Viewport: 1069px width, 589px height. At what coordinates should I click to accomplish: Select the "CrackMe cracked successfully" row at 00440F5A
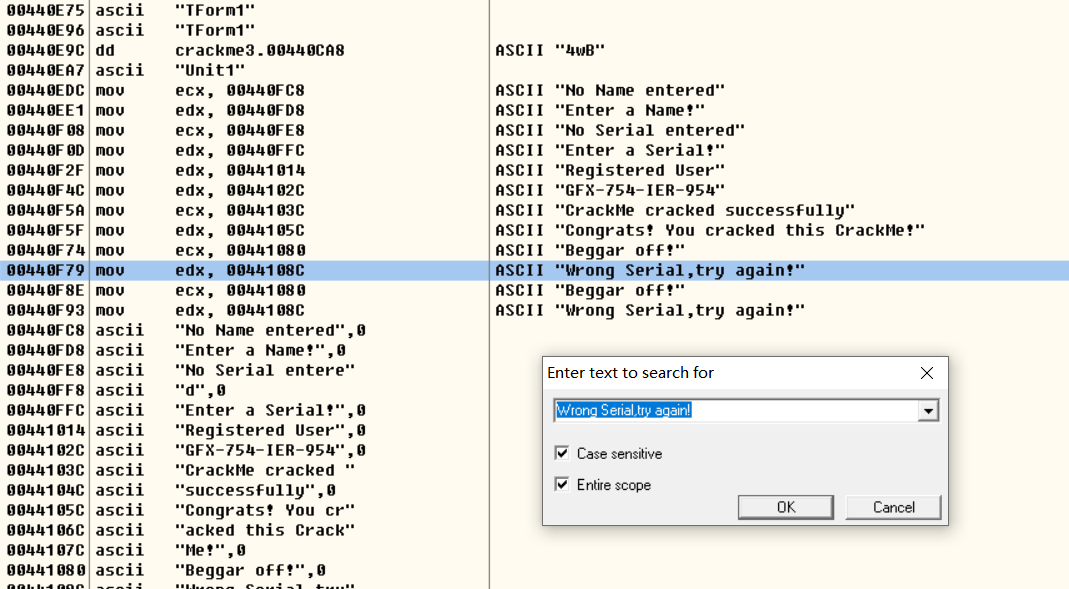[x=240, y=210]
